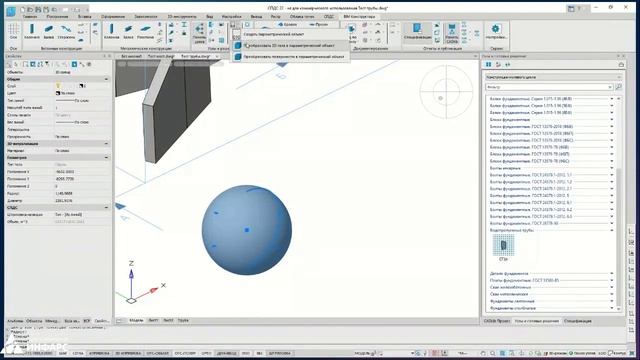Open the Фильтр dropdown arrow
The image size is (640, 360).
click(x=610, y=87)
